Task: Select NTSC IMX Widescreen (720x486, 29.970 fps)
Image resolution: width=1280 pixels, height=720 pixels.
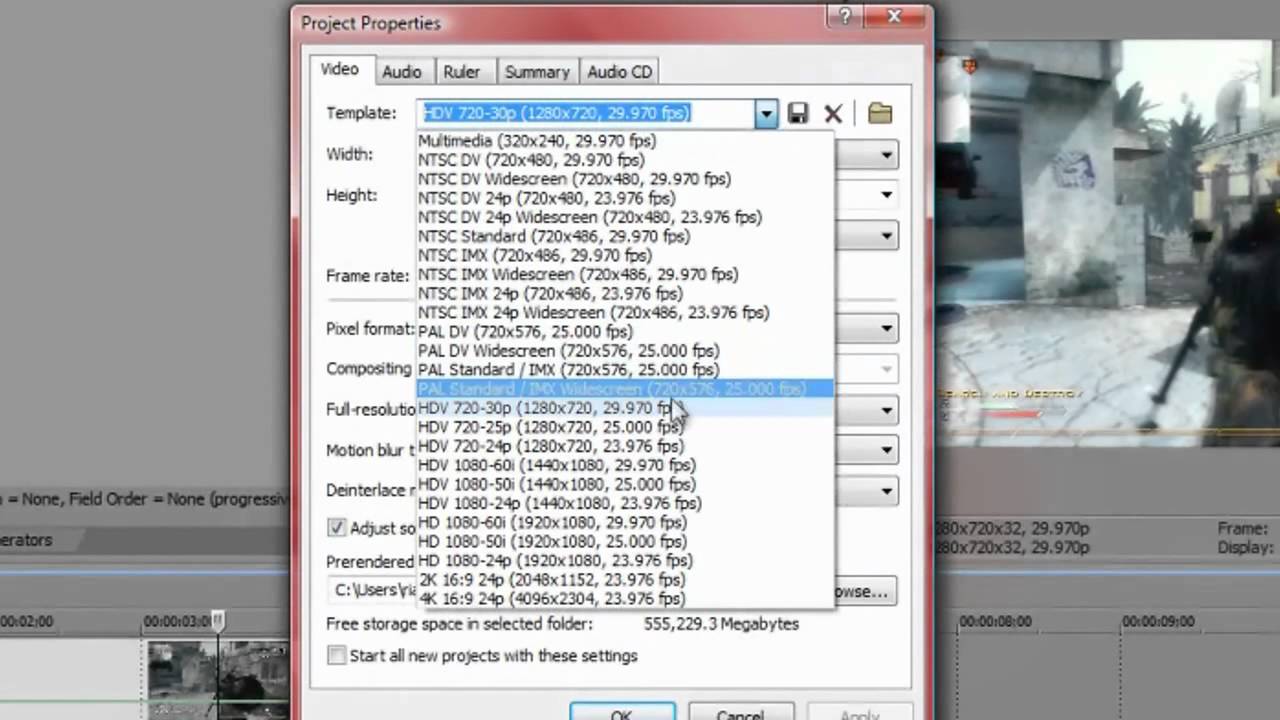Action: point(624,274)
